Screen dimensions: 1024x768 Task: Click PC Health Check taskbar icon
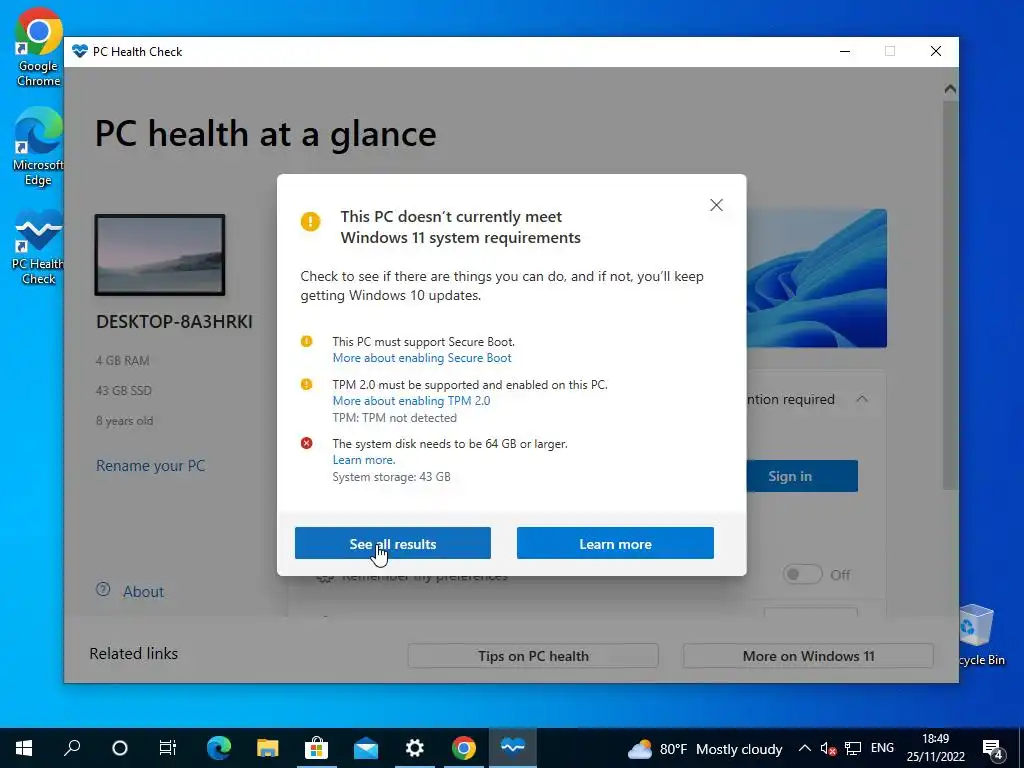[513, 748]
